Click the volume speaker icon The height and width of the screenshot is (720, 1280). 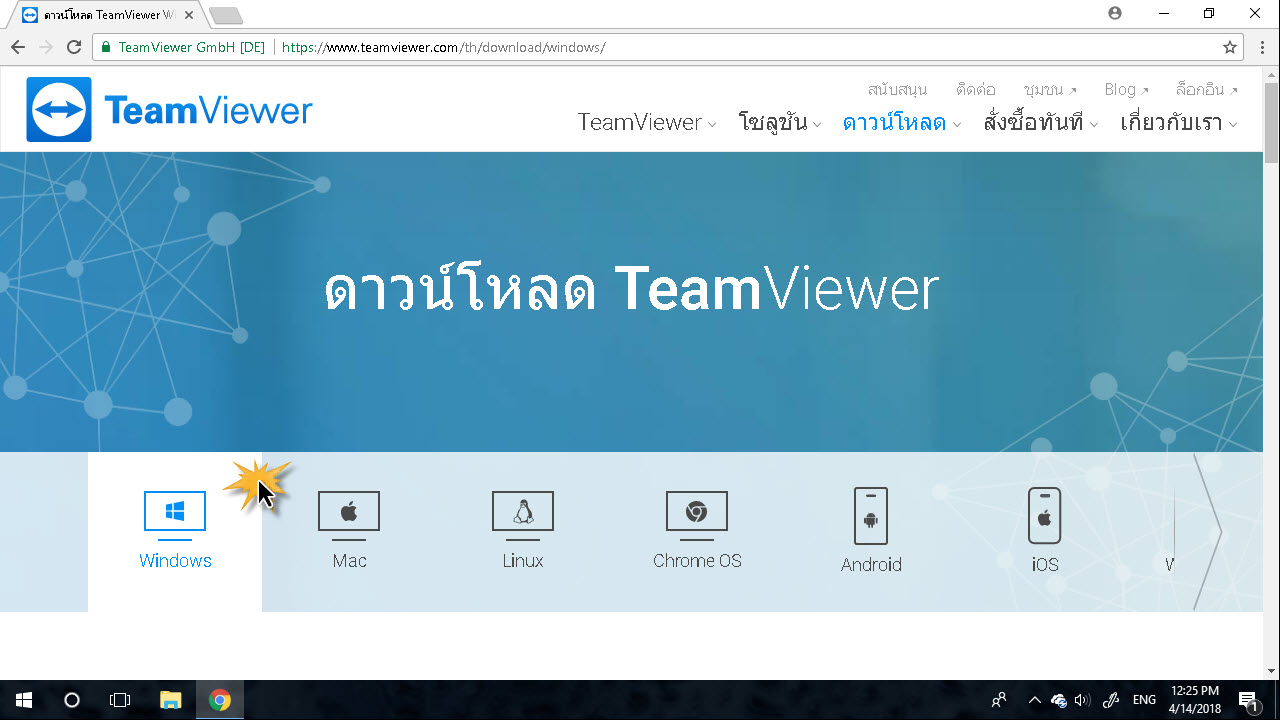1083,700
